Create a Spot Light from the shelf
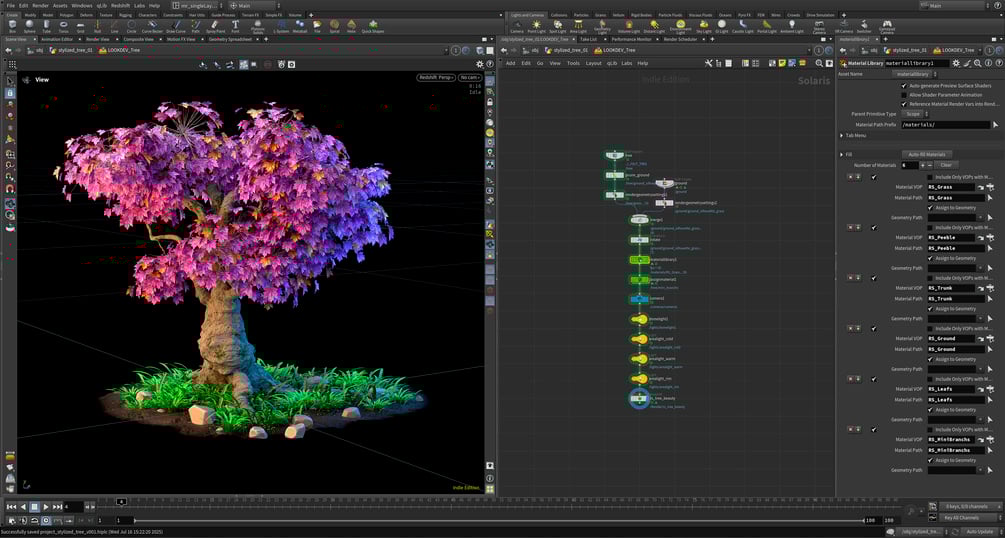 tap(558, 26)
